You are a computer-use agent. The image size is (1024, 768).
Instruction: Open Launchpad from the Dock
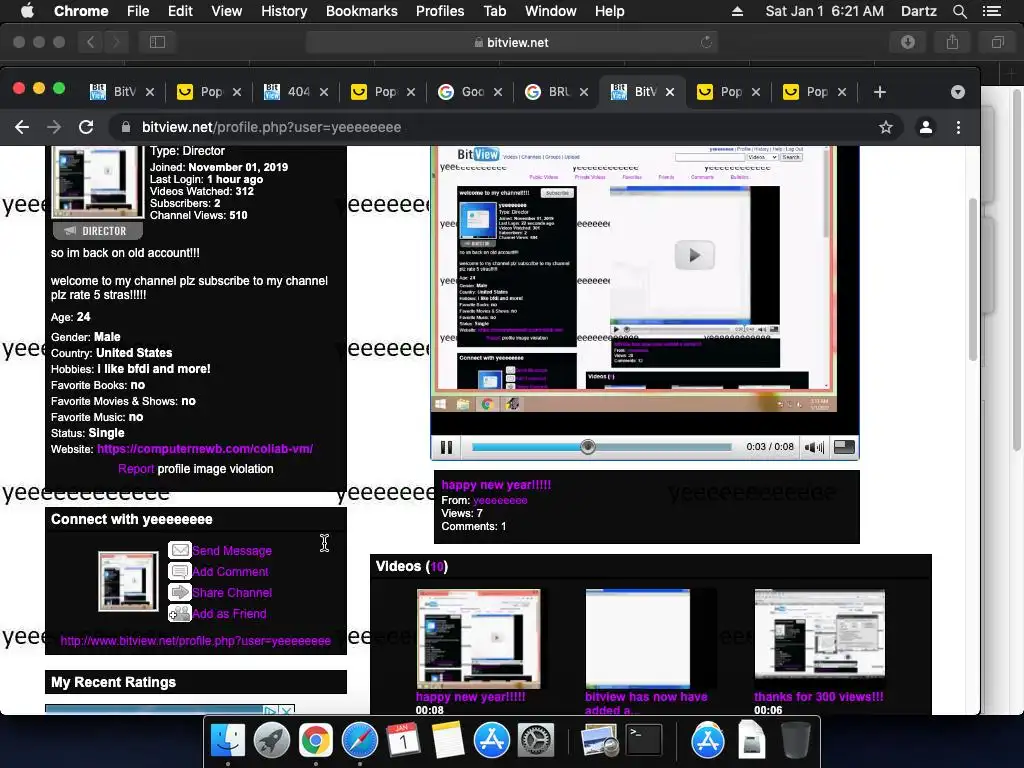tap(271, 741)
